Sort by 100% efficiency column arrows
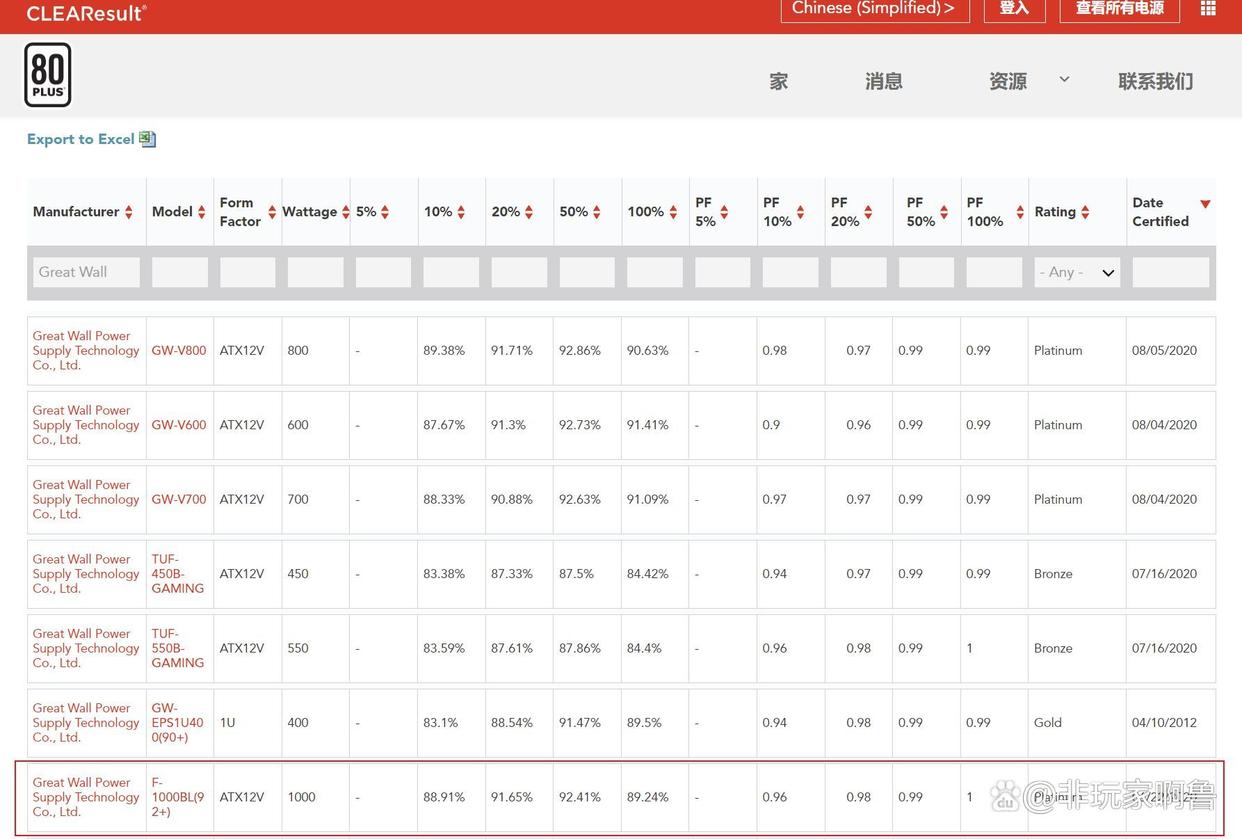This screenshot has height=839, width=1242. point(673,212)
